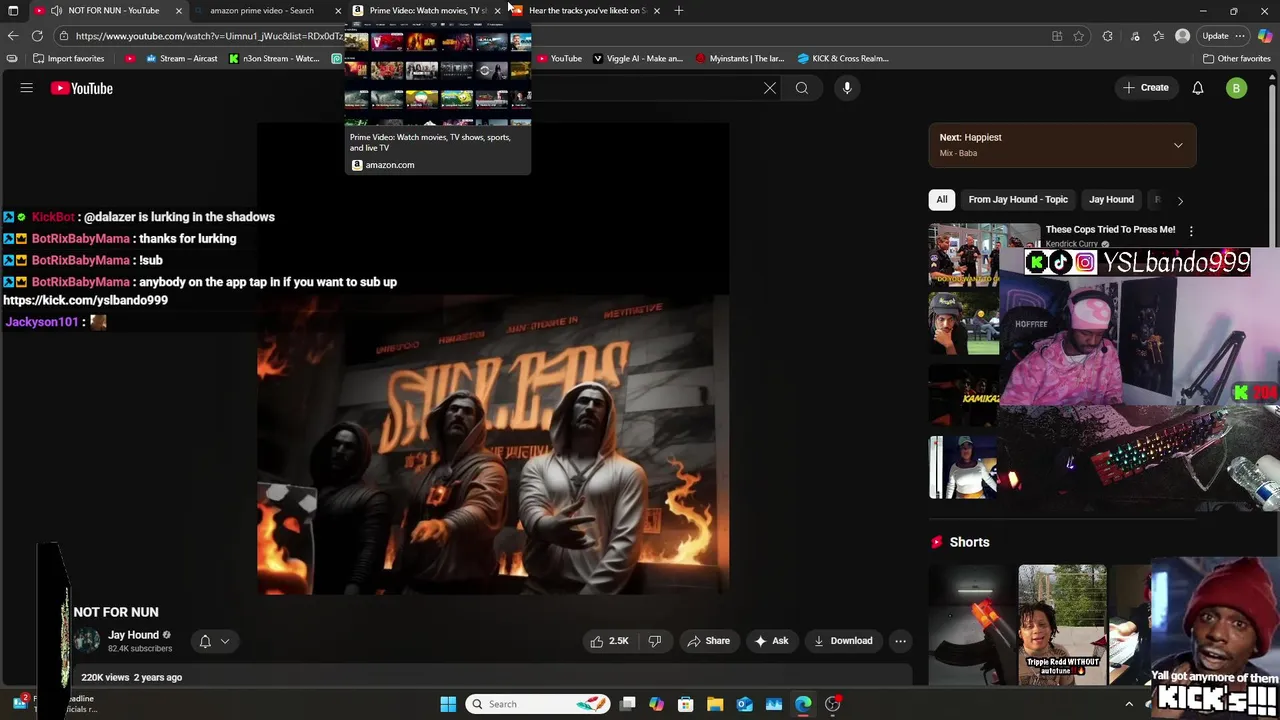The width and height of the screenshot is (1280, 720).
Task: Like the video showing 2.5K
Action: pyautogui.click(x=609, y=641)
